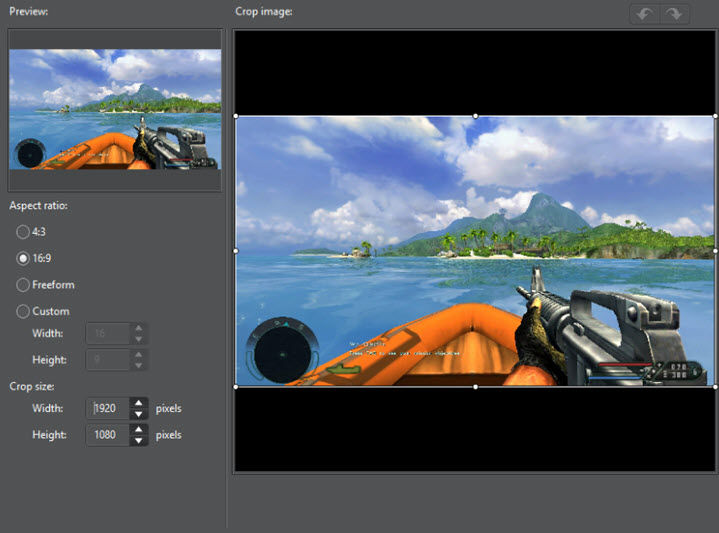Click the top-left crop corner handle

[x=236, y=116]
